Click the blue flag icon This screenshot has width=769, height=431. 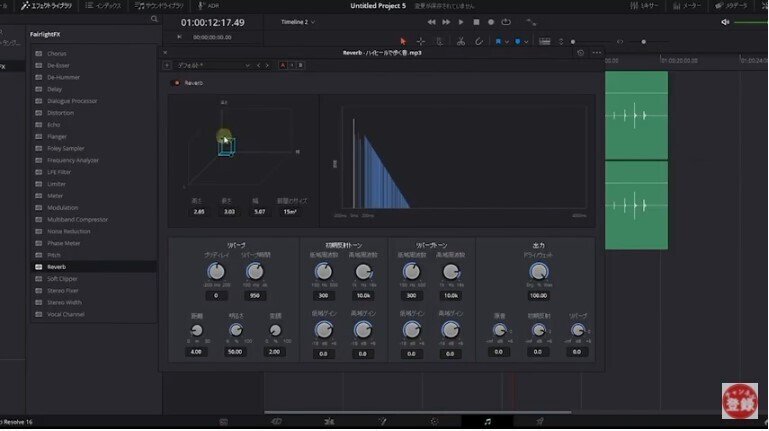pyautogui.click(x=498, y=42)
